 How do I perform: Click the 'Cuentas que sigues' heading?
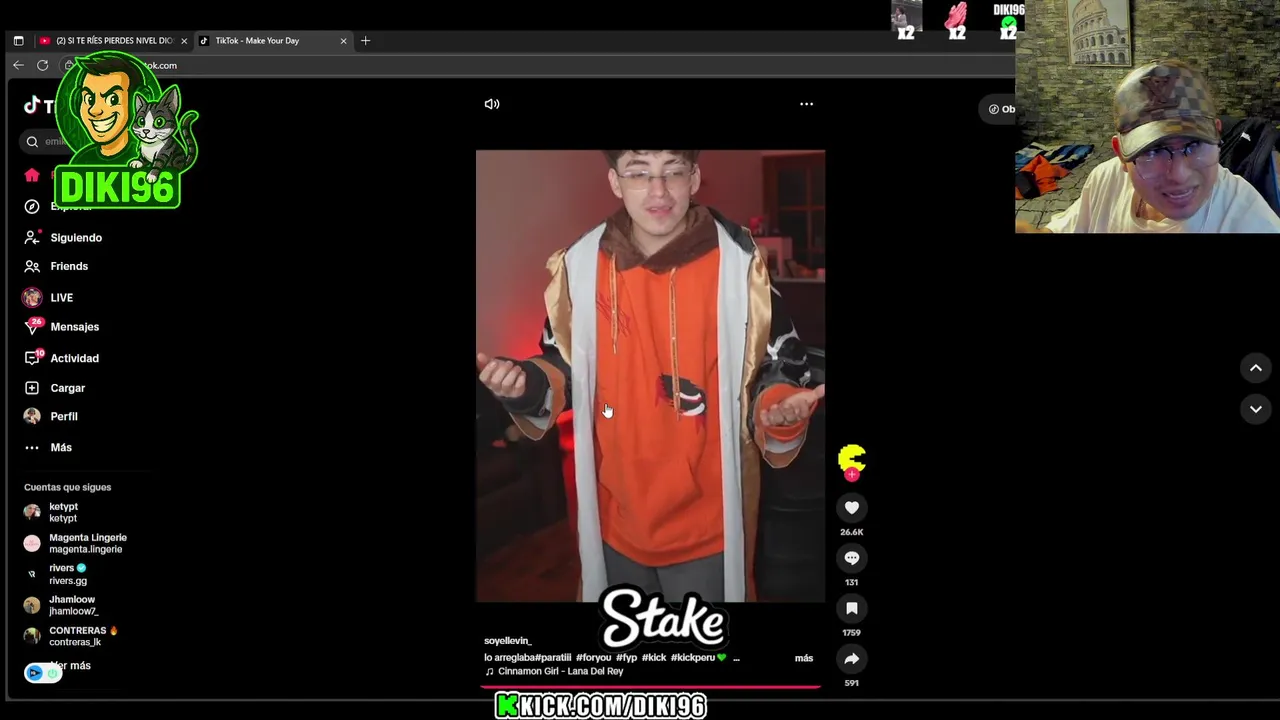(x=68, y=487)
